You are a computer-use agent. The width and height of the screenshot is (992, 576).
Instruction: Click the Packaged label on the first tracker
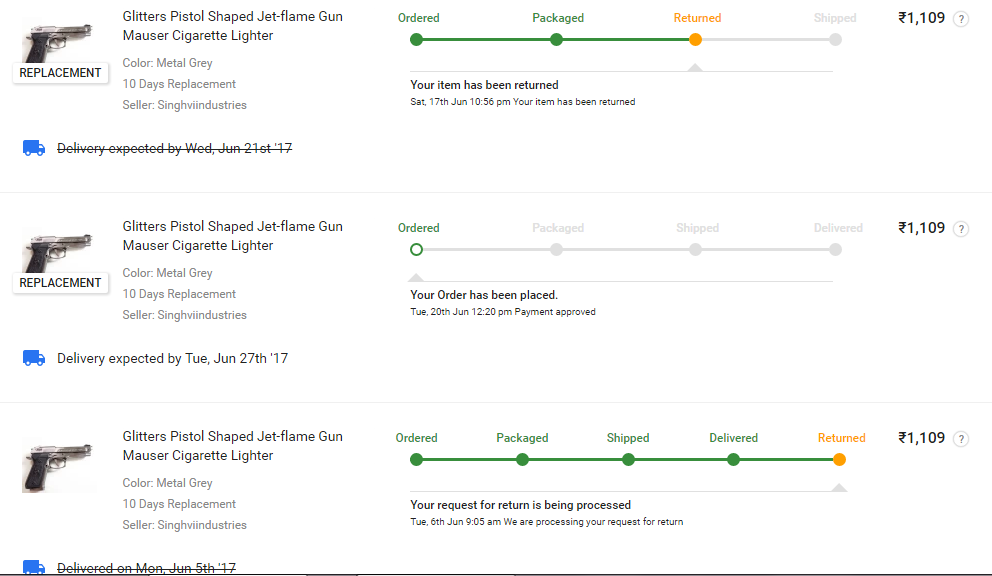pos(558,18)
